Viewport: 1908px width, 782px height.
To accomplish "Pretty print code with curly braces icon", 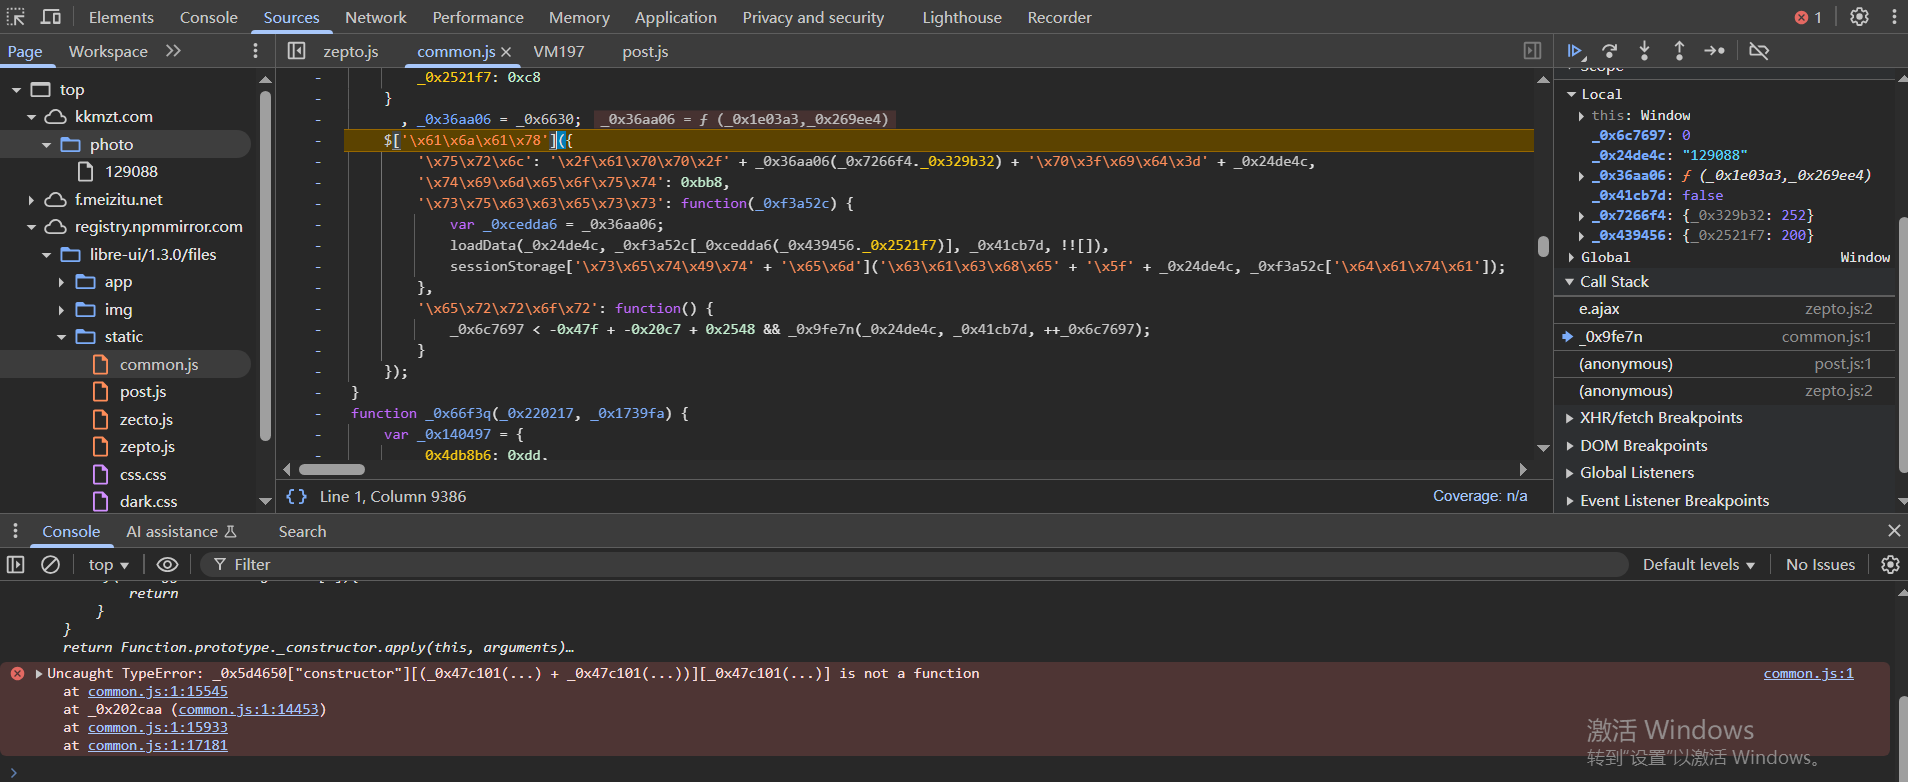I will [x=296, y=497].
